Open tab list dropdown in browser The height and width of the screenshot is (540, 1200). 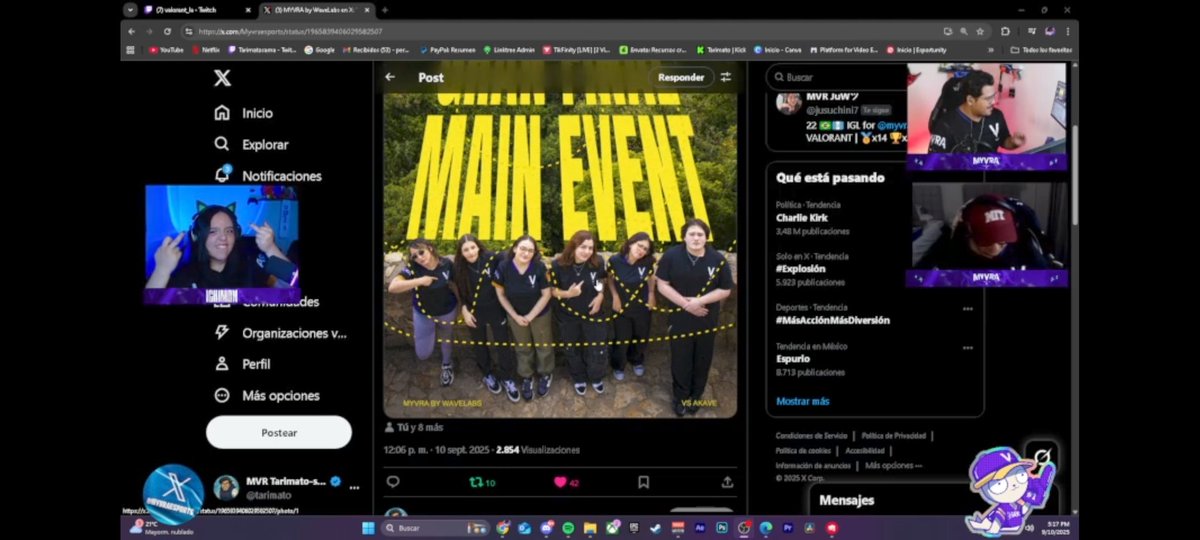pos(130,10)
